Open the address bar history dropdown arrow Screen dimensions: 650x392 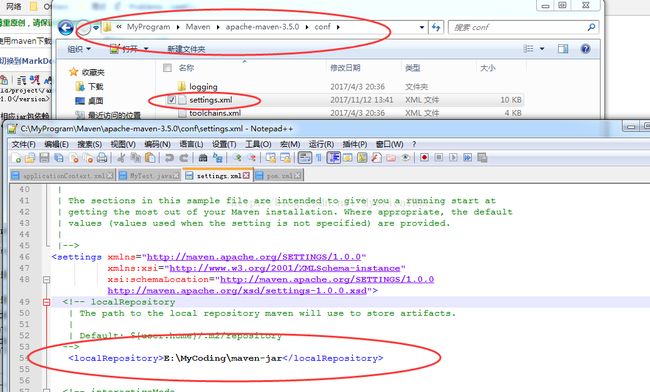tap(422, 27)
